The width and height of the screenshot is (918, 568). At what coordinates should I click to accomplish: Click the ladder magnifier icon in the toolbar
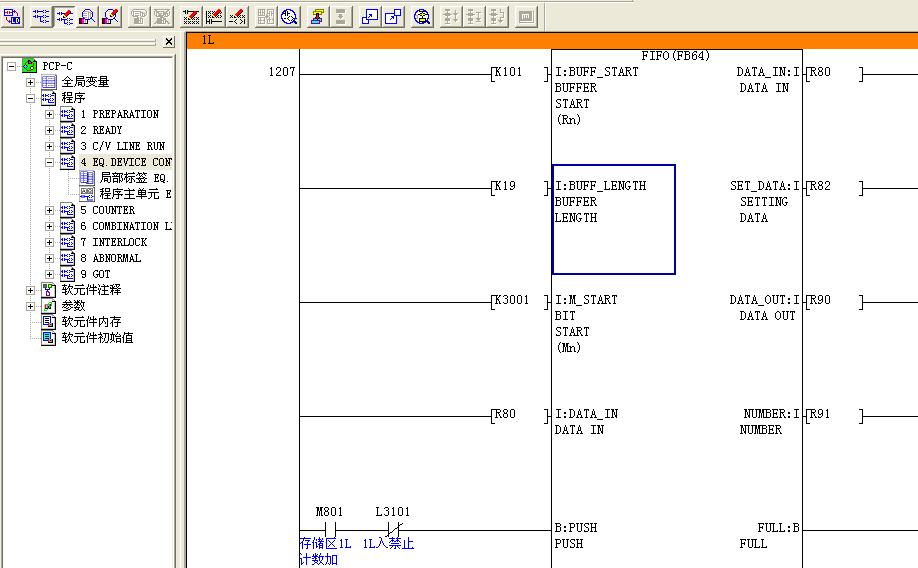(x=87, y=16)
